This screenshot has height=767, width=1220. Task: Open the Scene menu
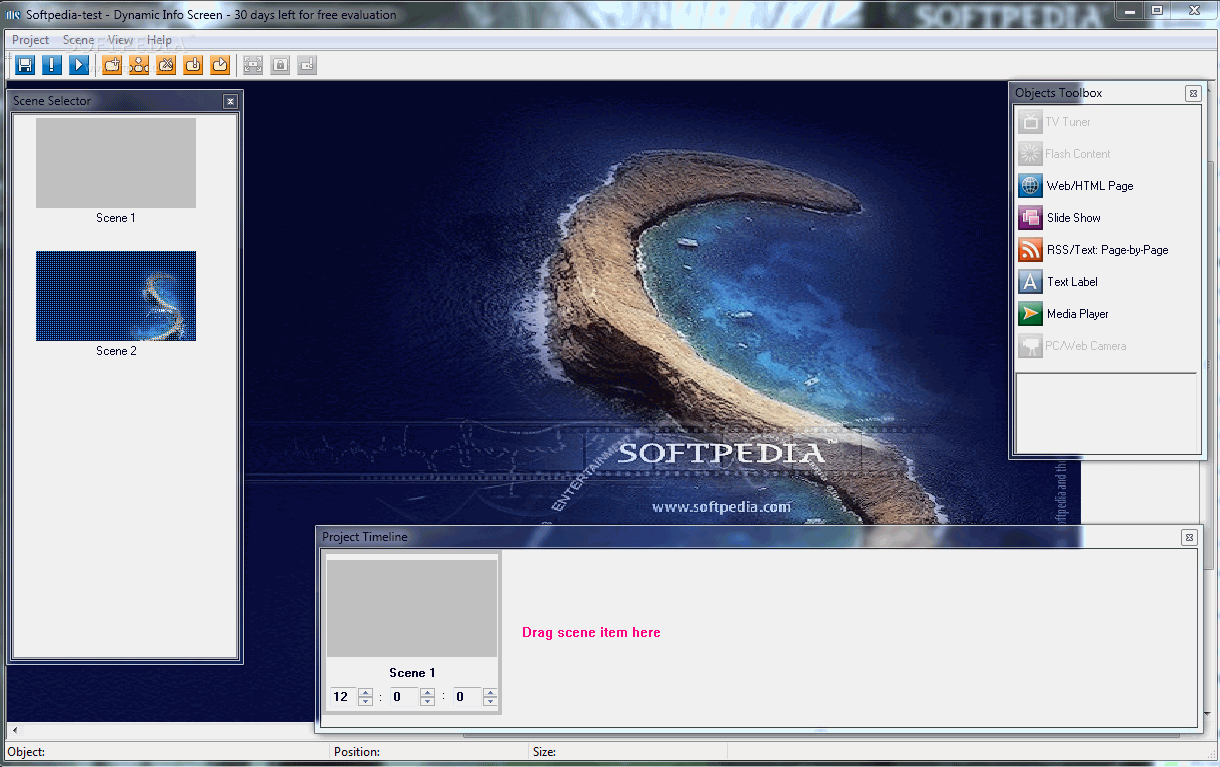pos(78,40)
